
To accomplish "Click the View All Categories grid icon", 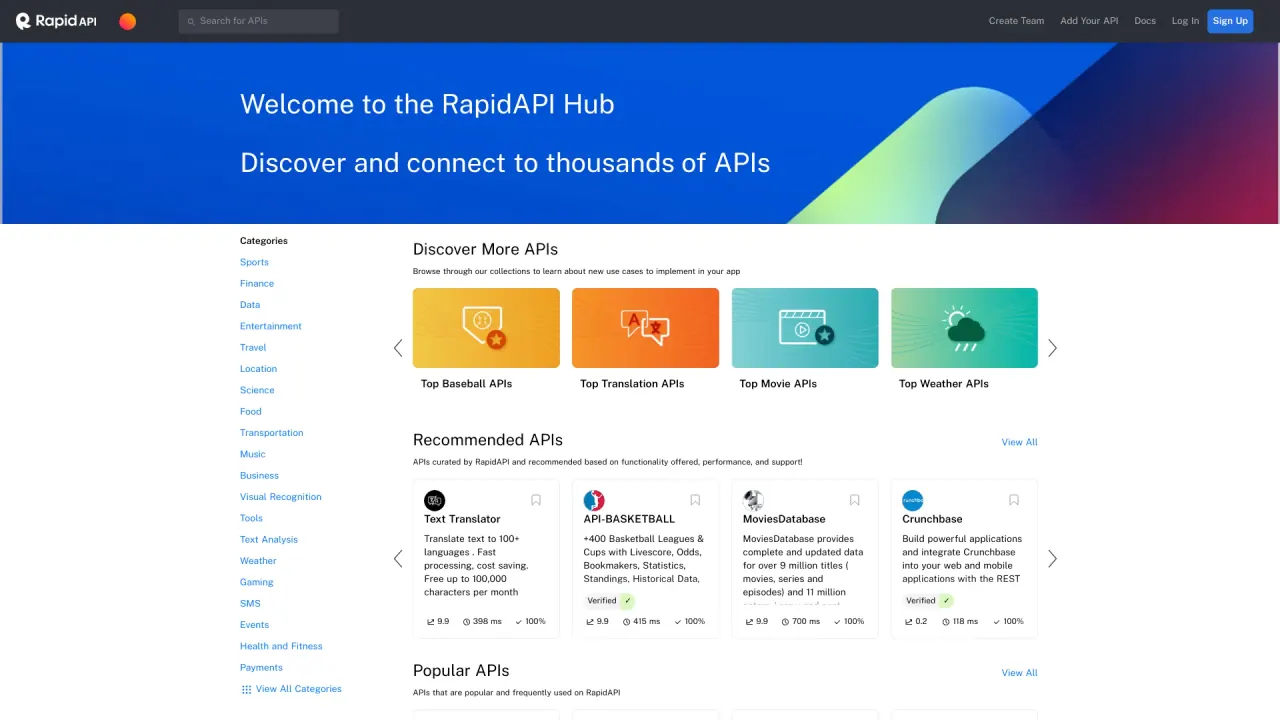I will 246,689.
